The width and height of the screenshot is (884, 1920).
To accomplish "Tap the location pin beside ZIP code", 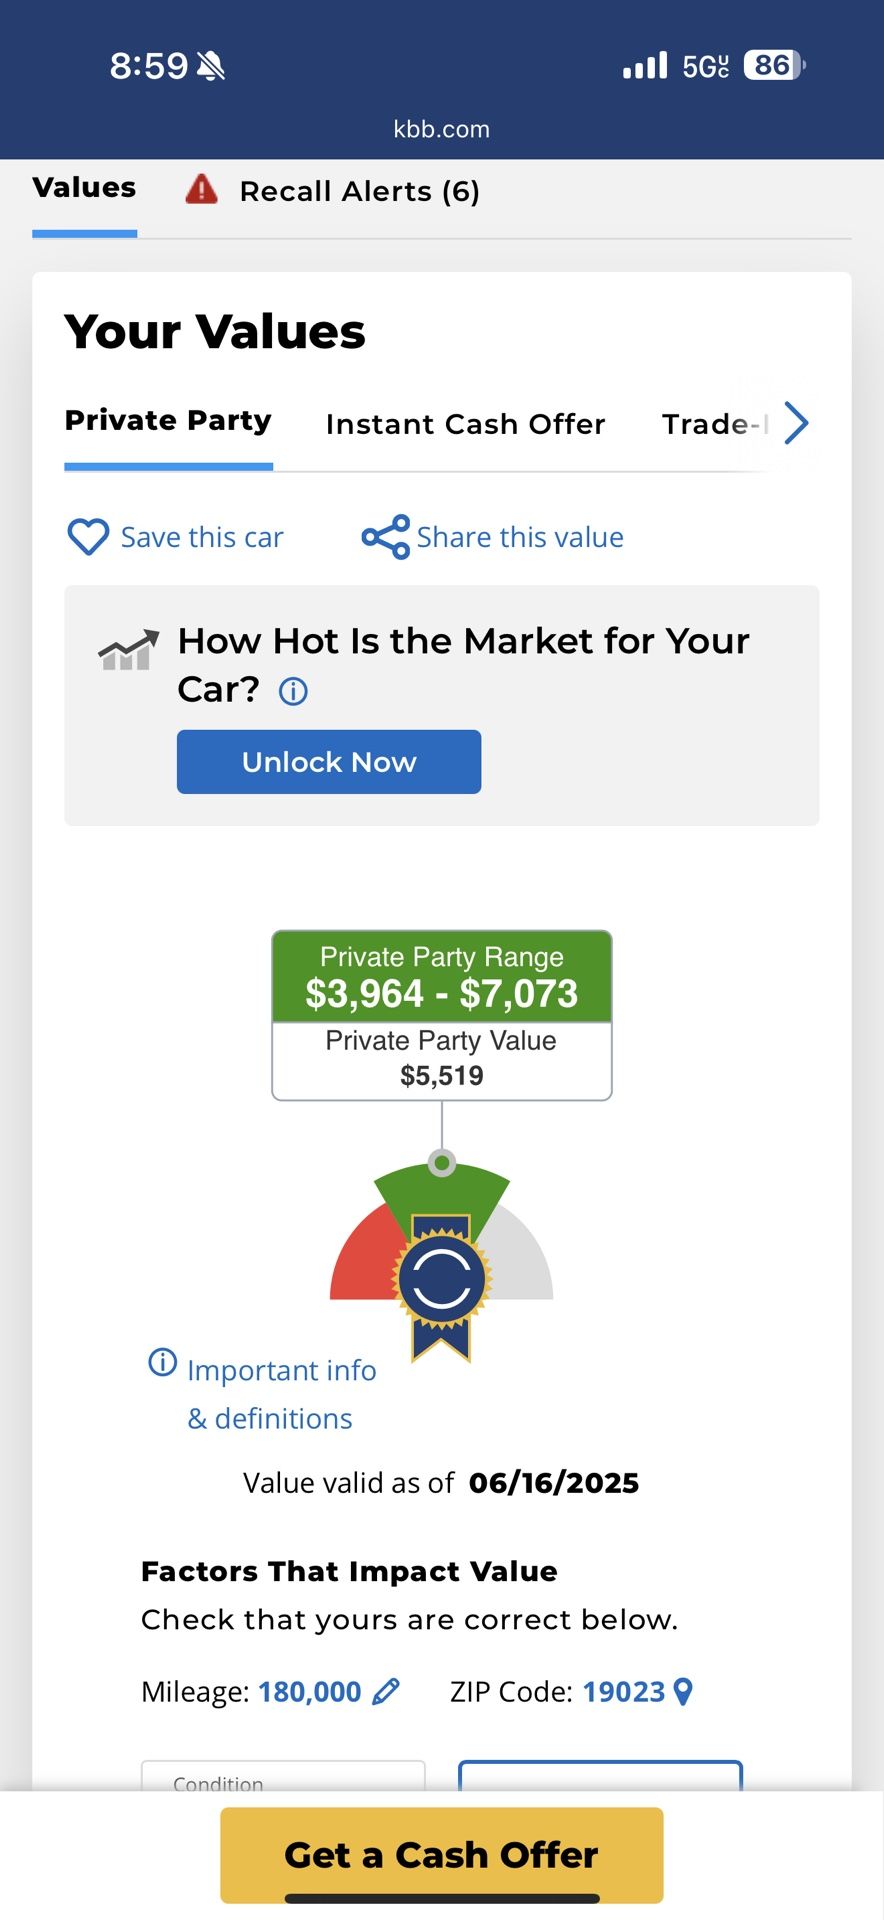I will [683, 1691].
